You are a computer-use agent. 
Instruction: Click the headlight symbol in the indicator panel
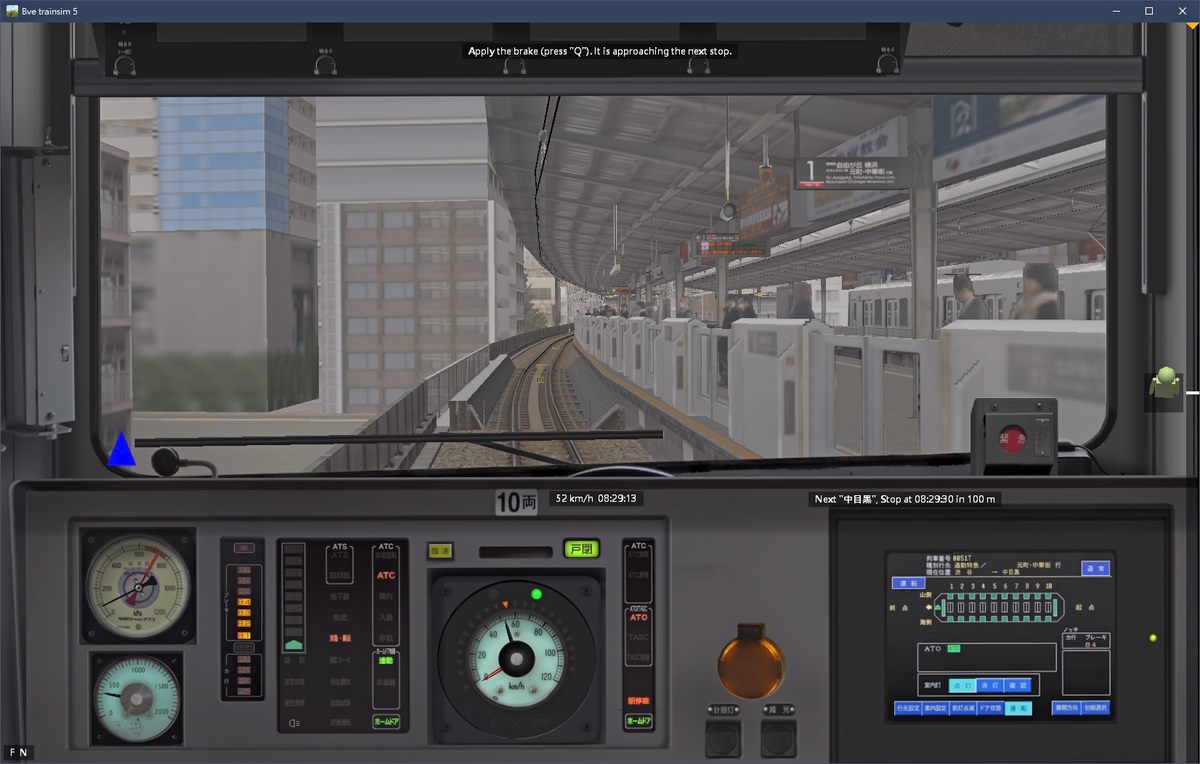pos(293,723)
